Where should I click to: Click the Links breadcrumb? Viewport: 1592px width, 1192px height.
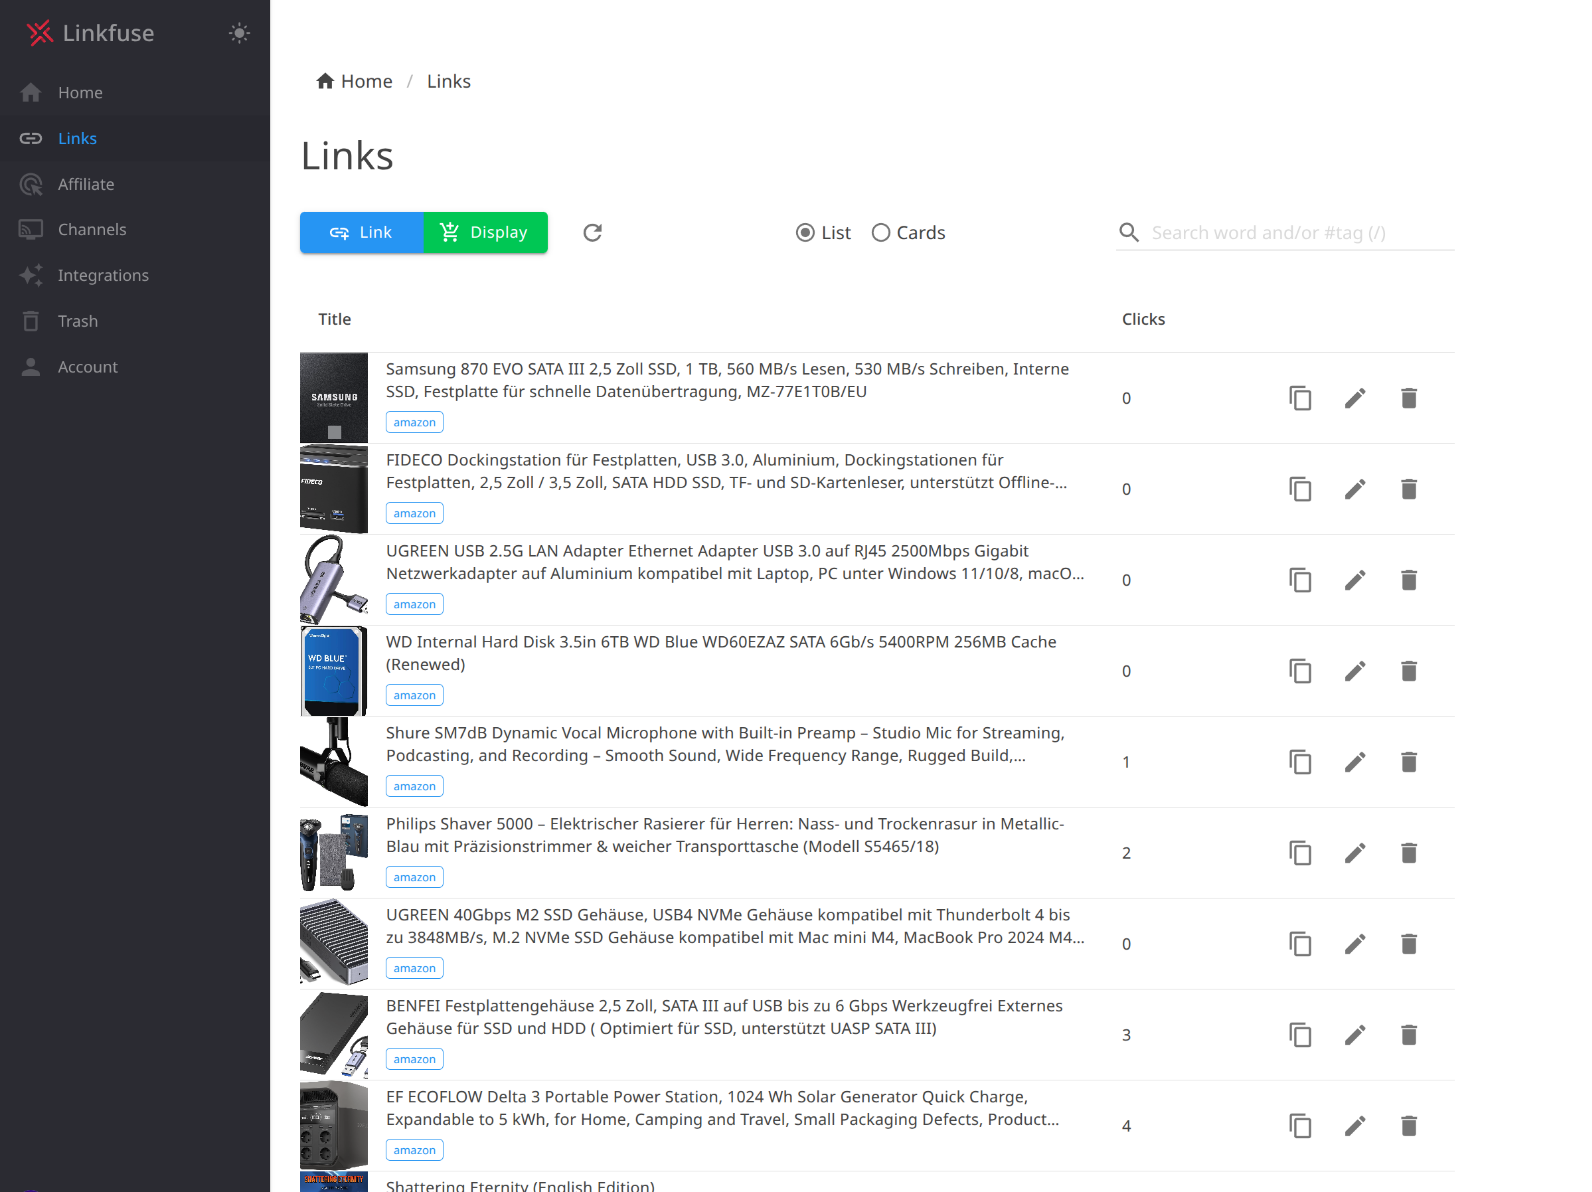click(448, 81)
